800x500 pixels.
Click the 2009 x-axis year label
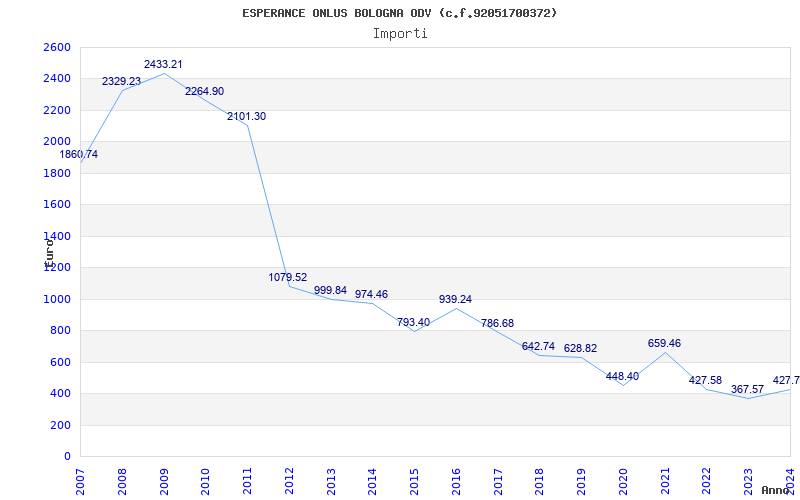click(164, 481)
